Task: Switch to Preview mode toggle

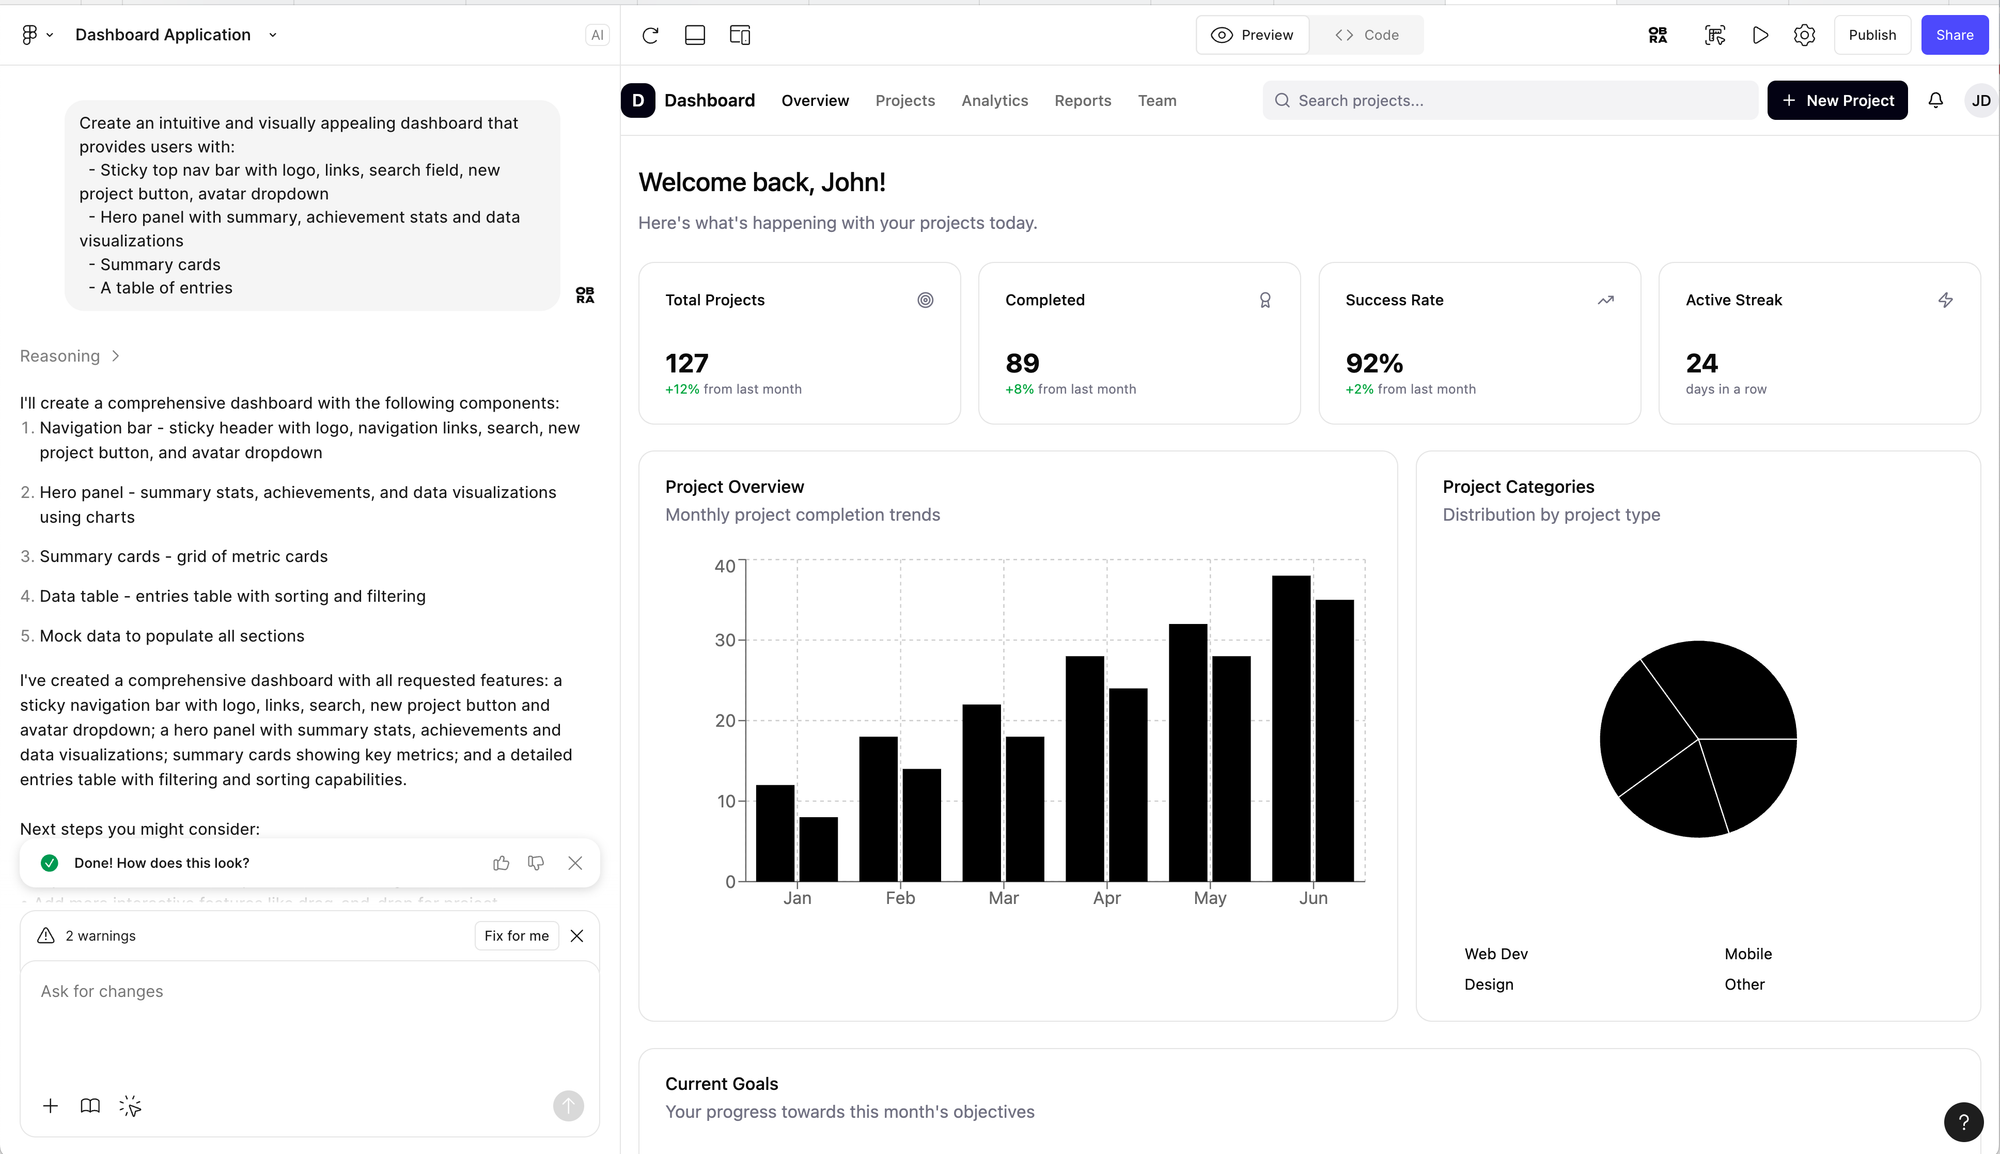Action: (x=1252, y=35)
